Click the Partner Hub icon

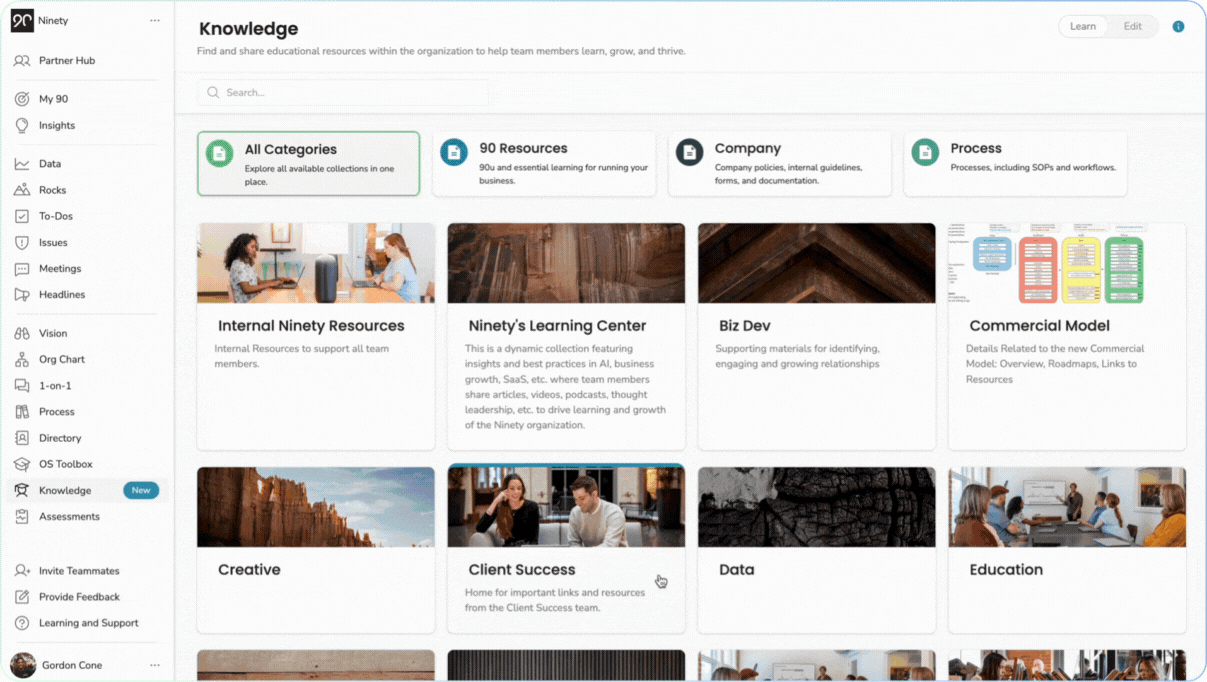click(x=22, y=61)
